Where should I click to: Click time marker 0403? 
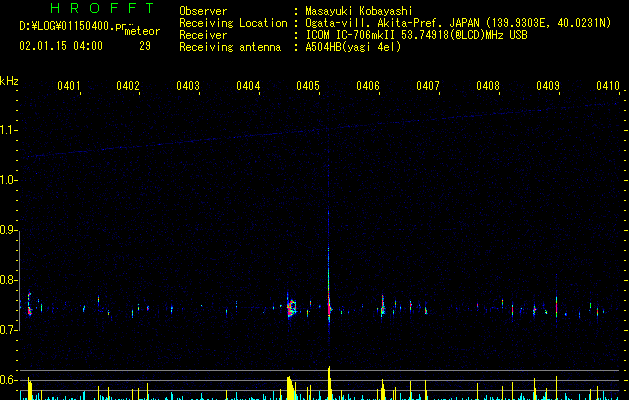188,86
